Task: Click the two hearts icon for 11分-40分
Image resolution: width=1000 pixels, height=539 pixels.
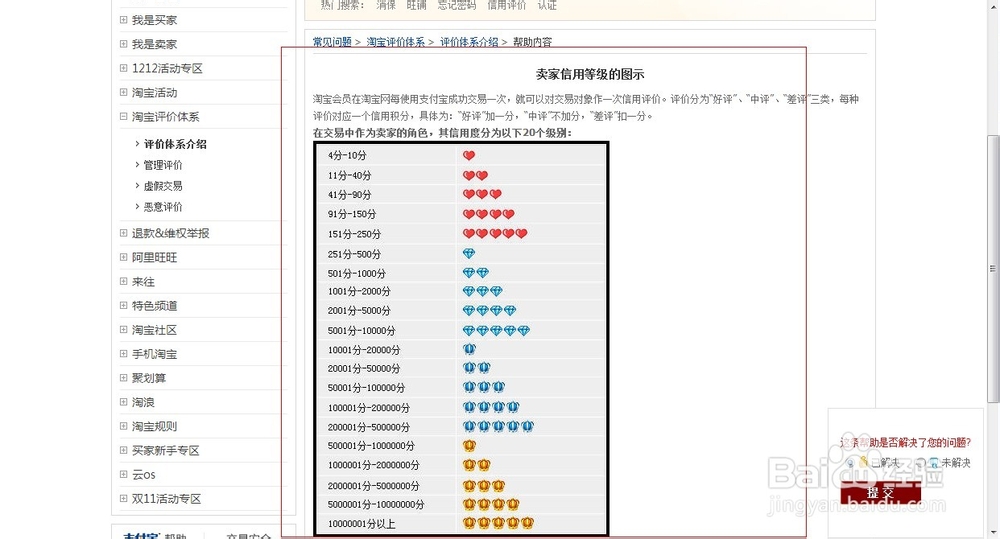Action: 475,175
